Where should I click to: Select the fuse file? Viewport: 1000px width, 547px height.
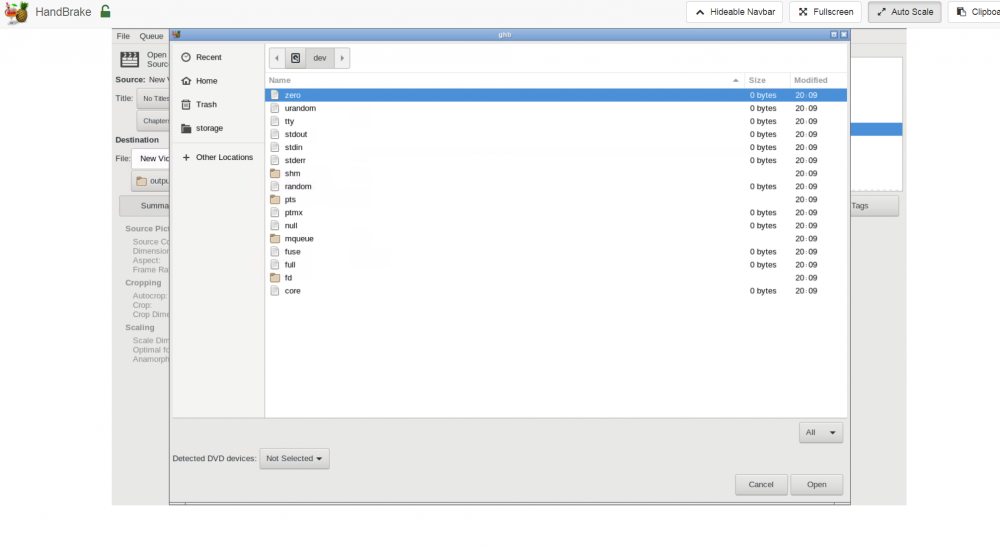tap(555, 252)
